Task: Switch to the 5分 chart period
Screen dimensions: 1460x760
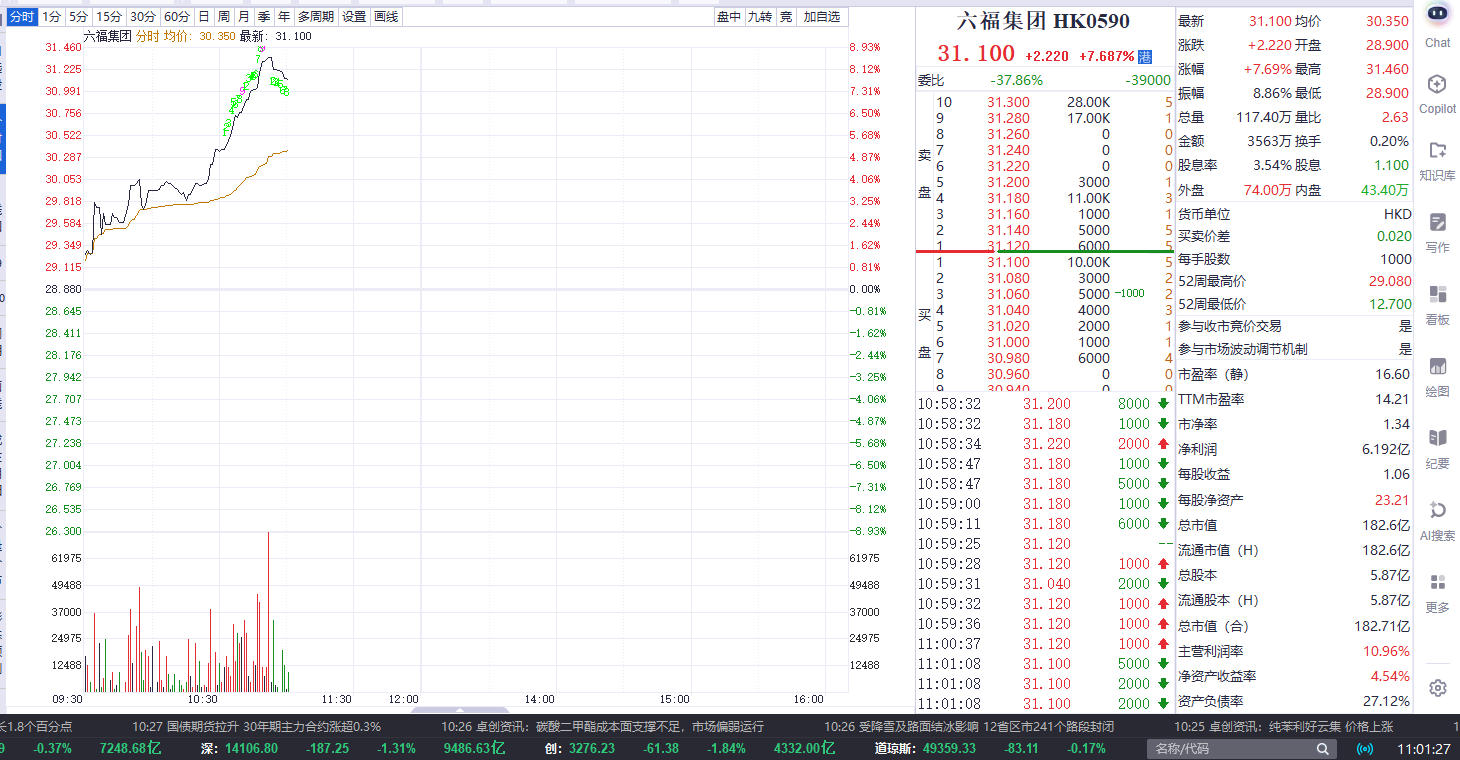Action: pyautogui.click(x=79, y=17)
